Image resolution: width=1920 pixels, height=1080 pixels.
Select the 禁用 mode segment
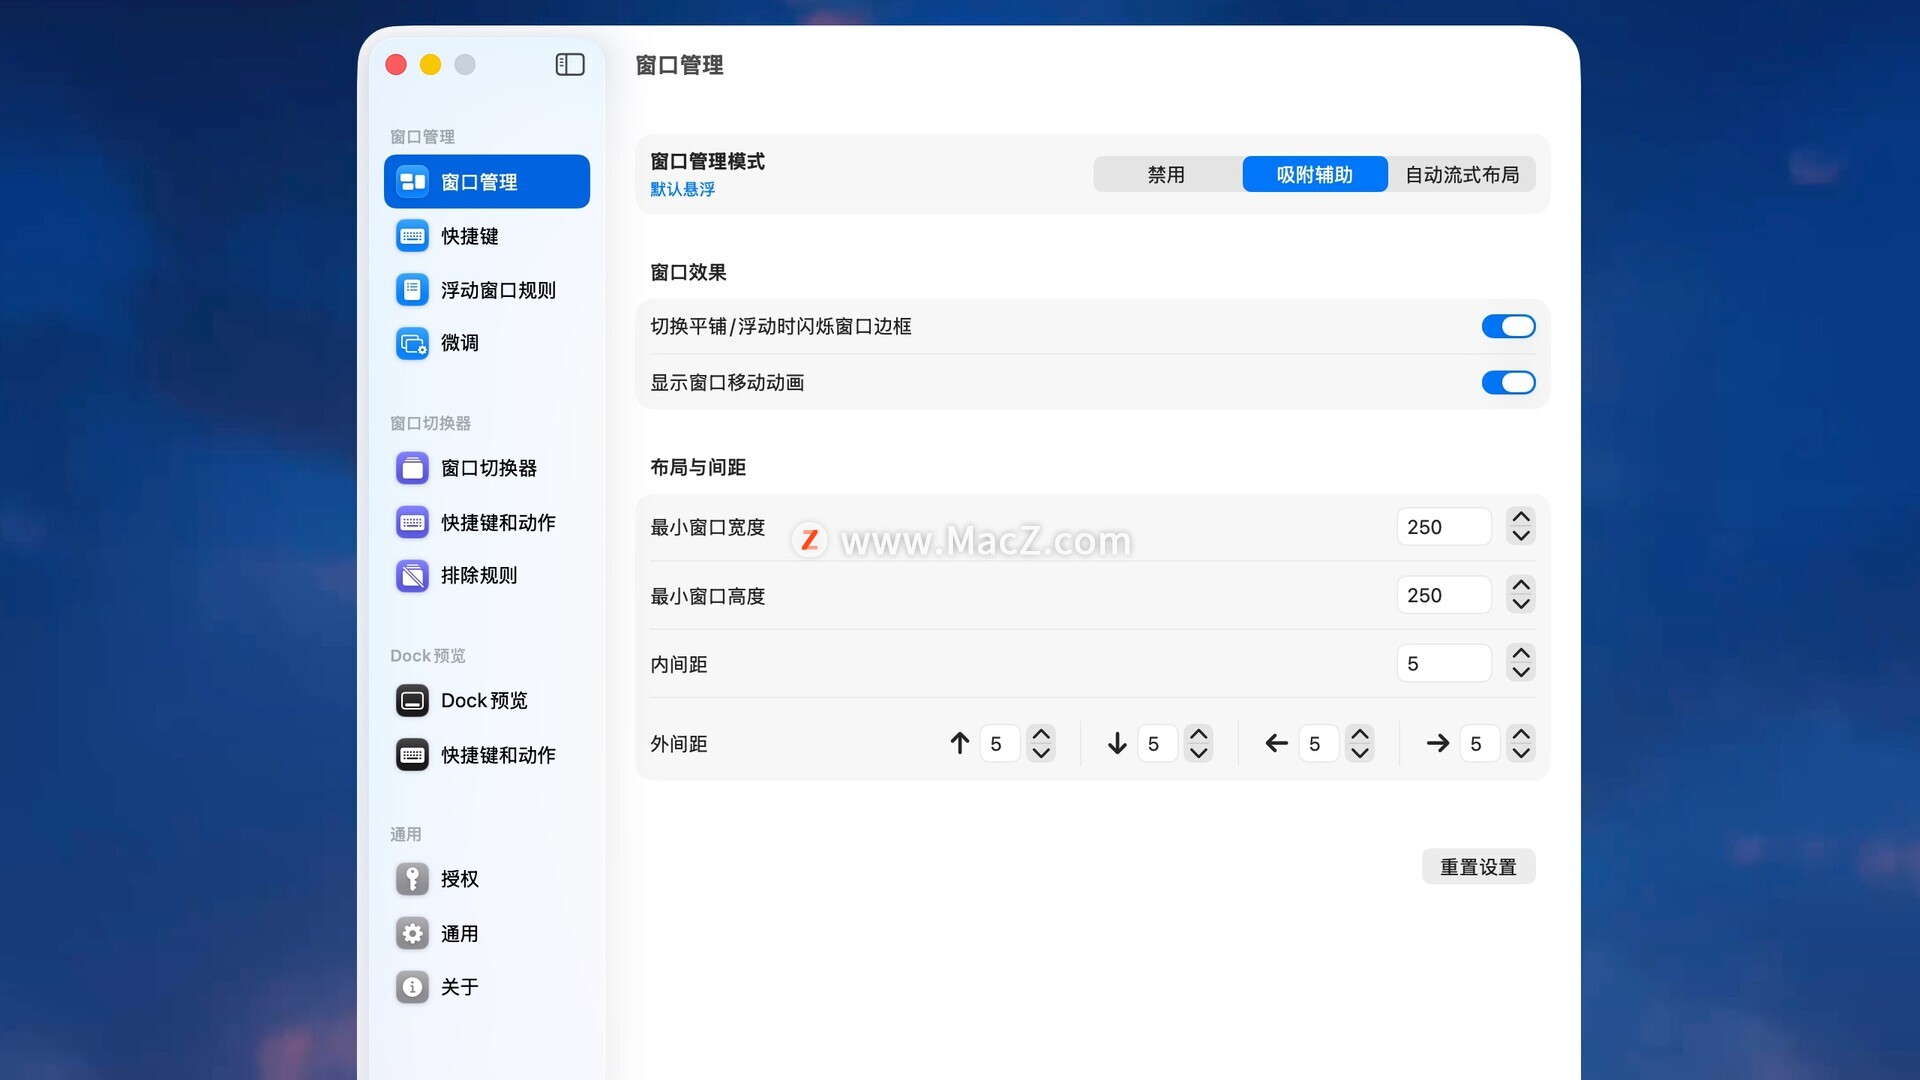click(1166, 174)
